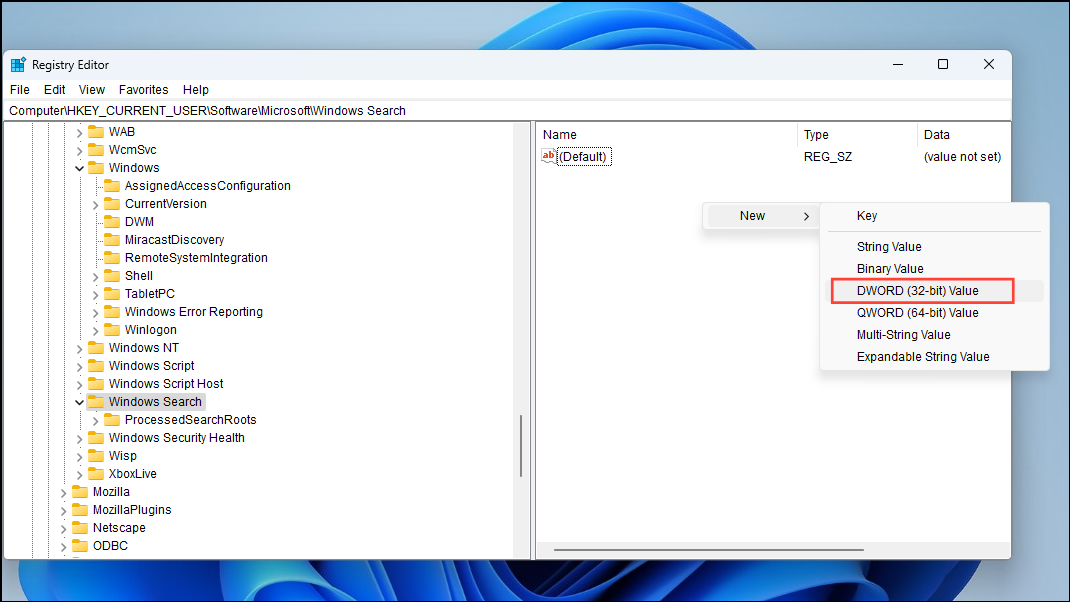Click the Name column header
This screenshot has height=602, width=1070.
(x=667, y=134)
